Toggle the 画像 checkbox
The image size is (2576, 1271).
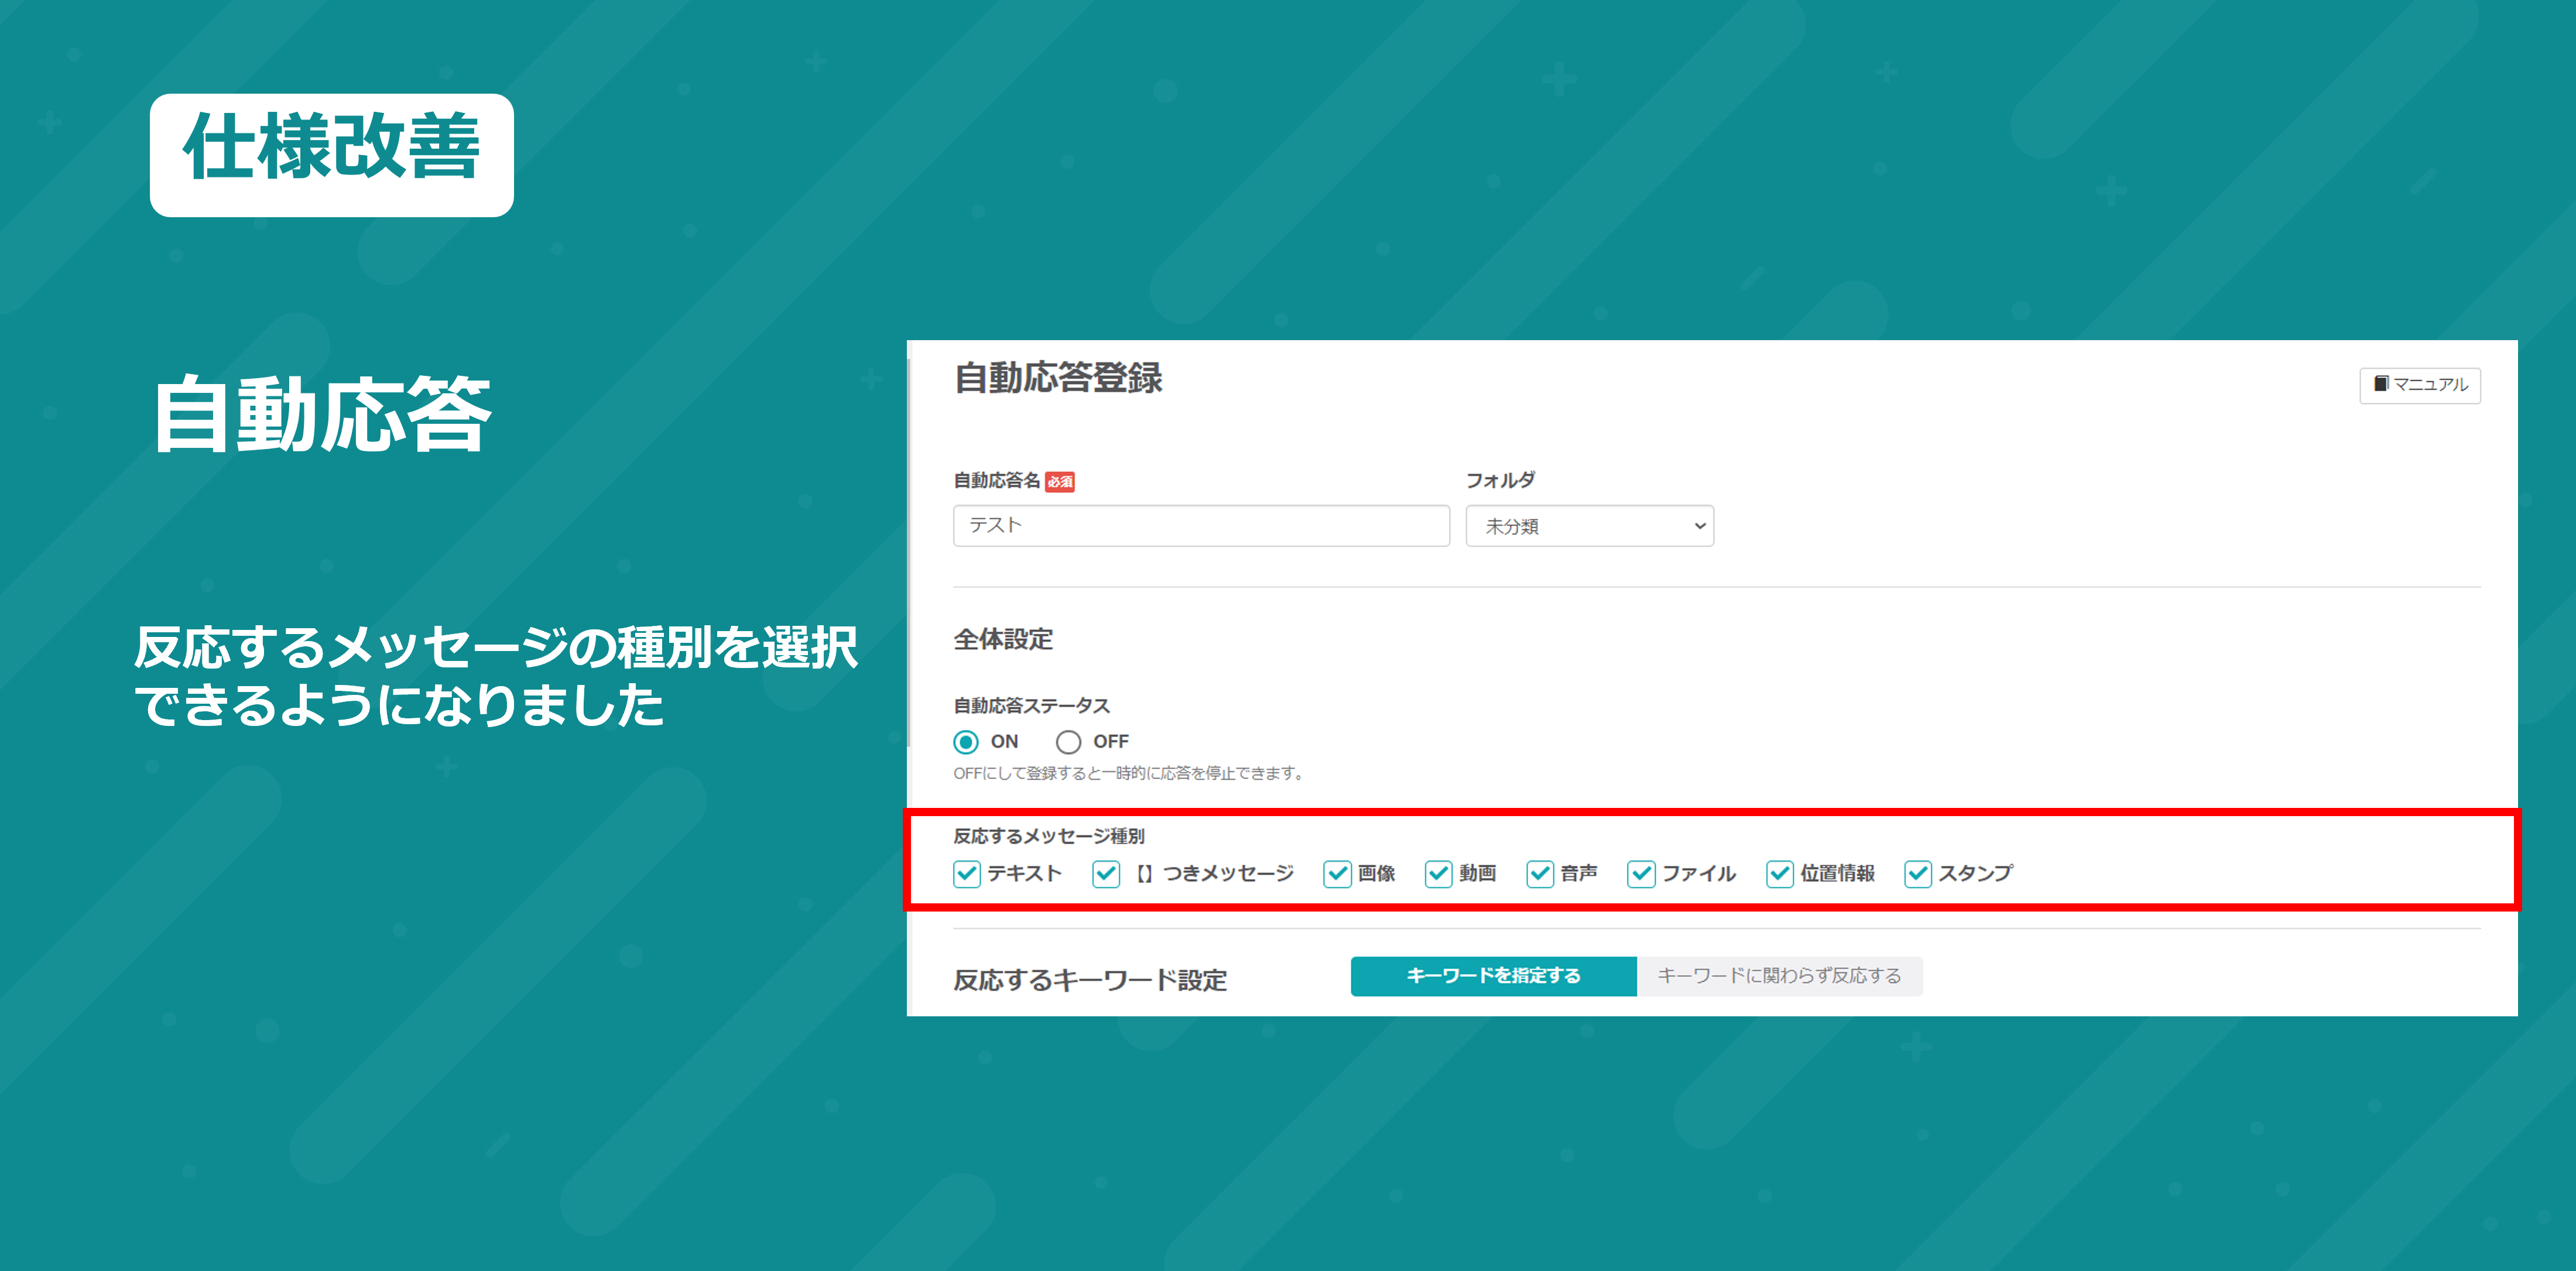coord(1337,874)
